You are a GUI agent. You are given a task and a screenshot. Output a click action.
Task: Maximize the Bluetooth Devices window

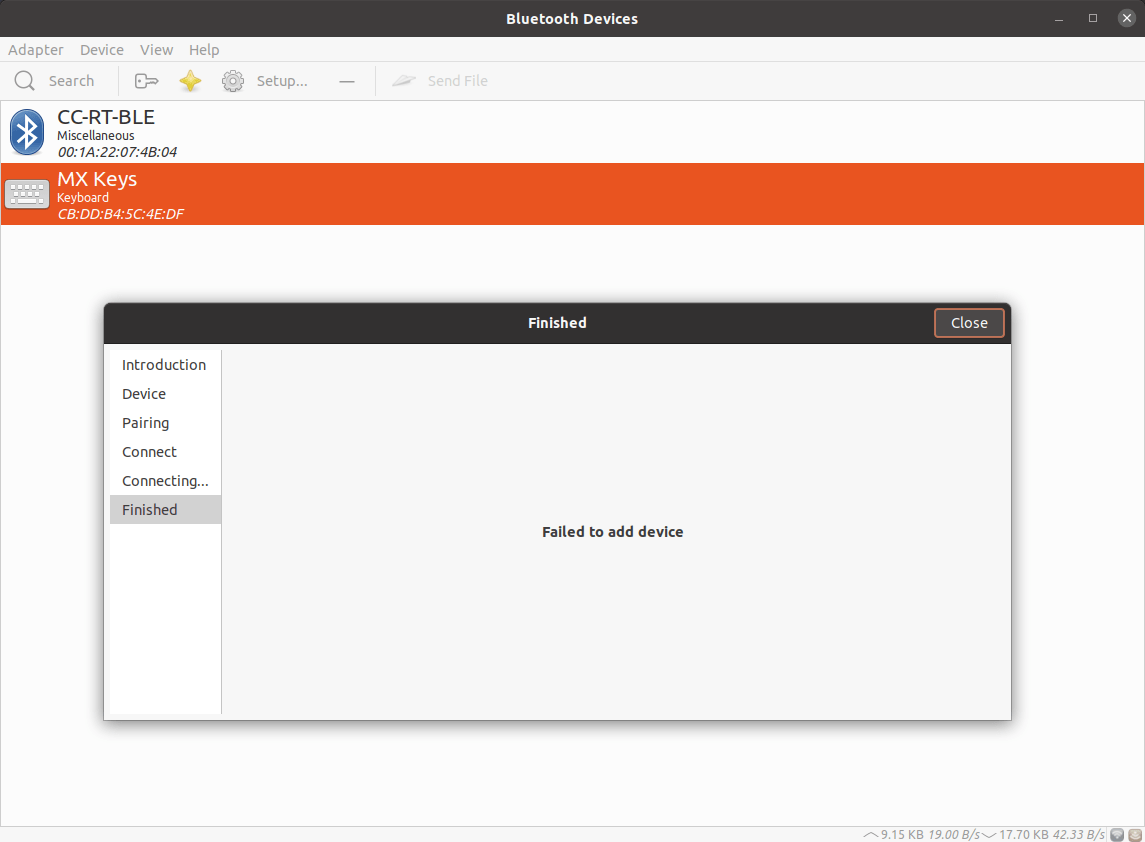[x=1093, y=18]
